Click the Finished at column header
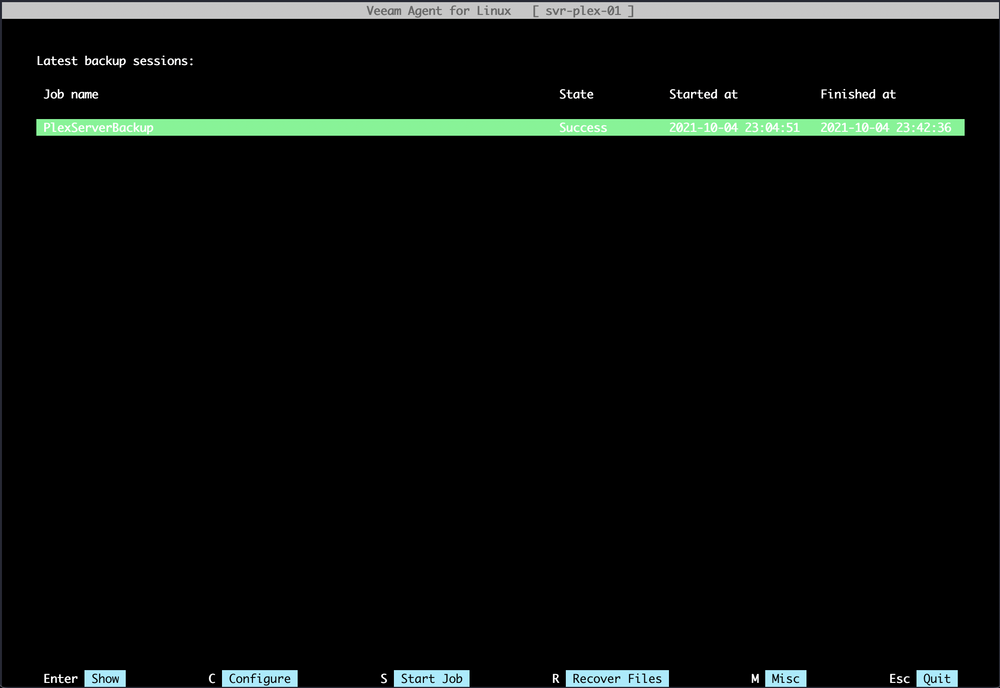Screen dimensions: 1000x688 click(x=858, y=94)
